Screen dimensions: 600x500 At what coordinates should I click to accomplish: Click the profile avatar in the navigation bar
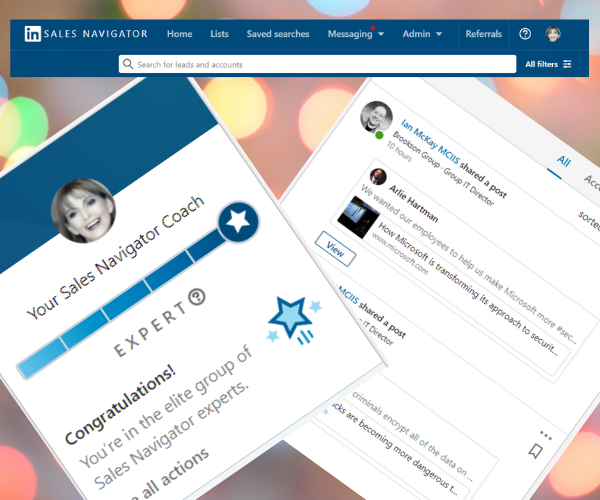[553, 34]
